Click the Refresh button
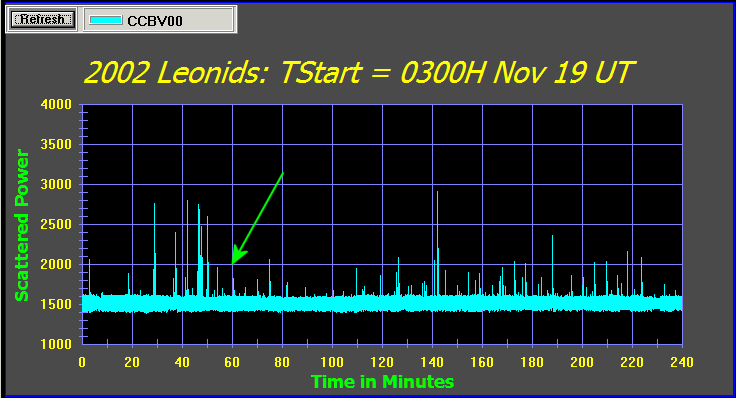The height and width of the screenshot is (398, 736). tap(42, 20)
